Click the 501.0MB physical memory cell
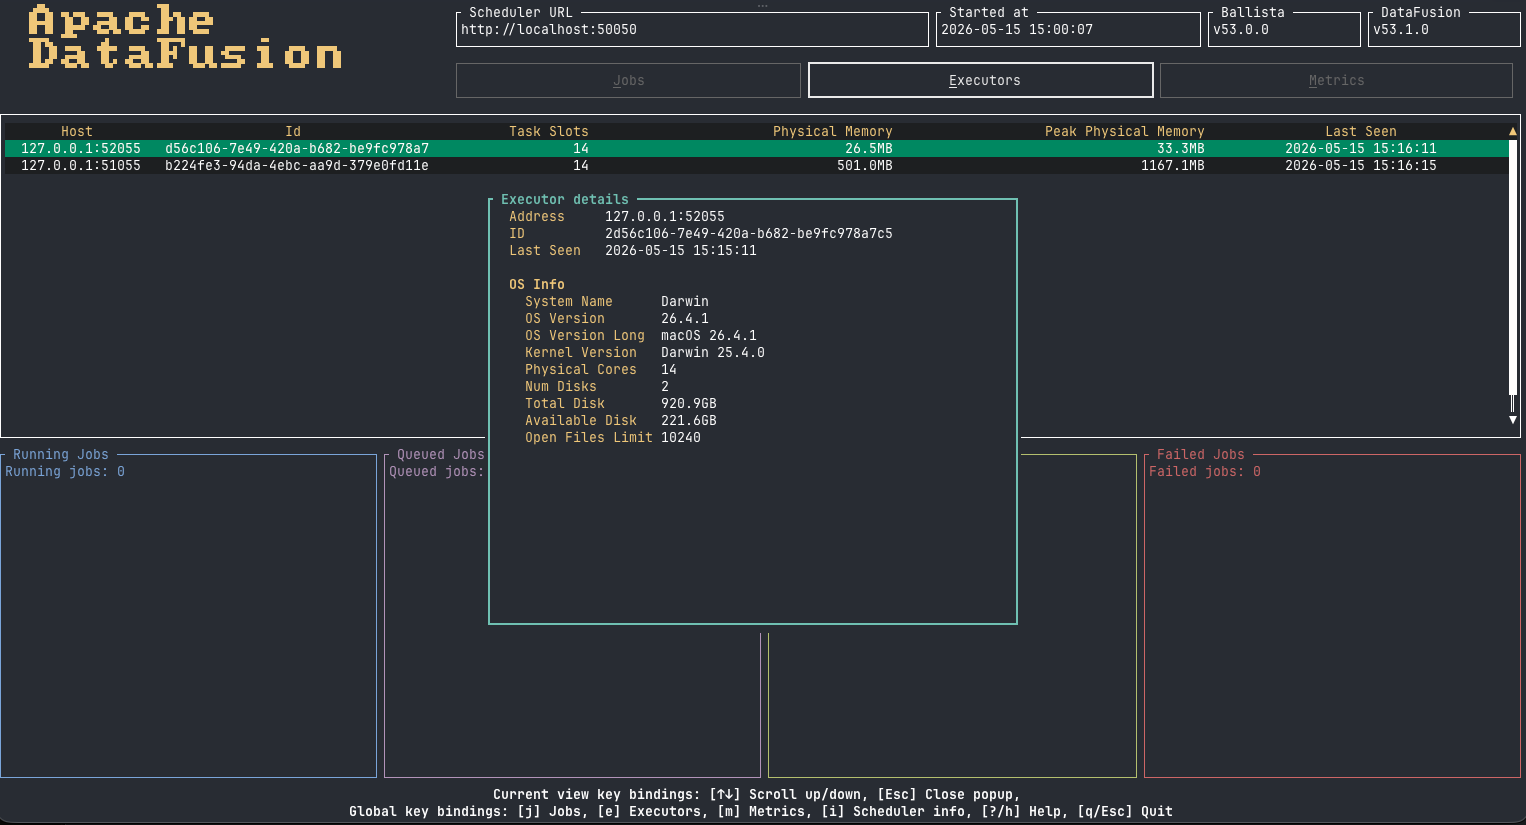The image size is (1526, 825). tap(865, 166)
